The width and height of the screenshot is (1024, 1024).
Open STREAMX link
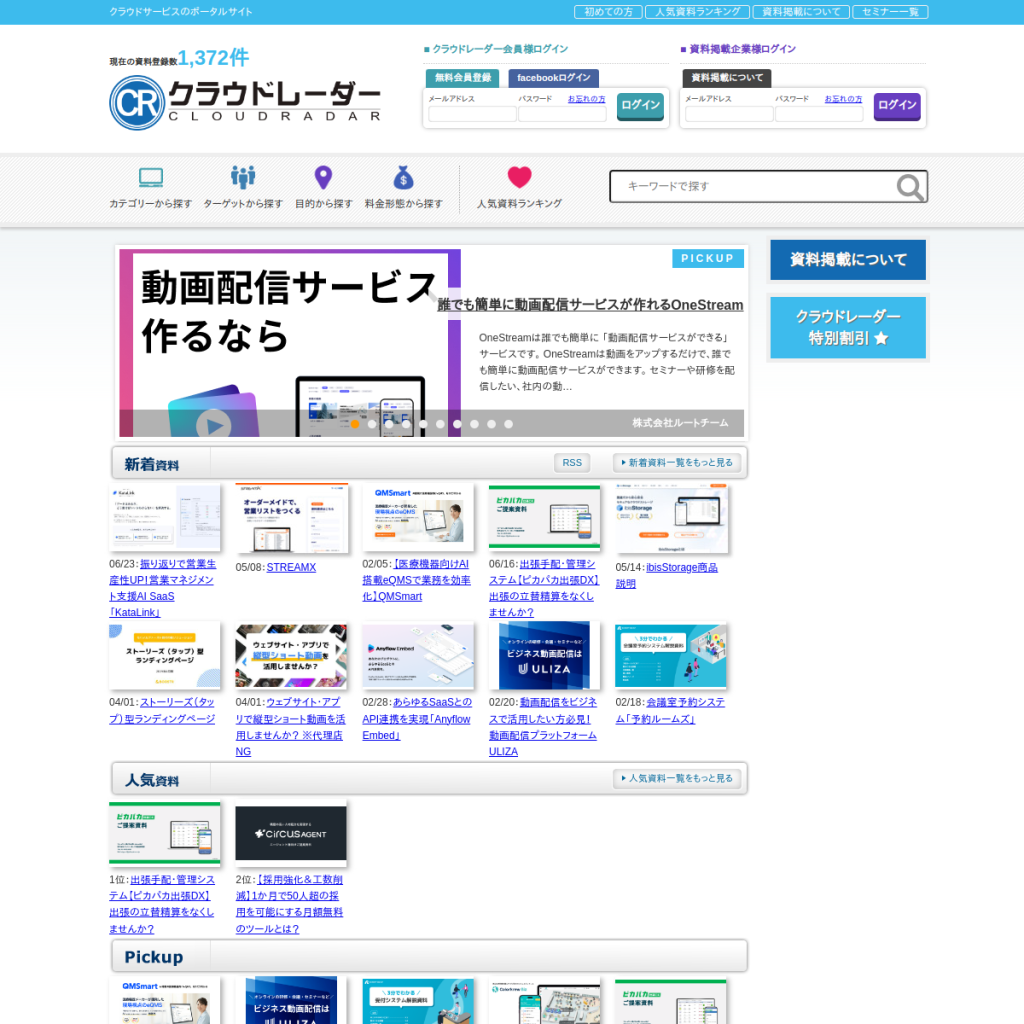point(291,568)
